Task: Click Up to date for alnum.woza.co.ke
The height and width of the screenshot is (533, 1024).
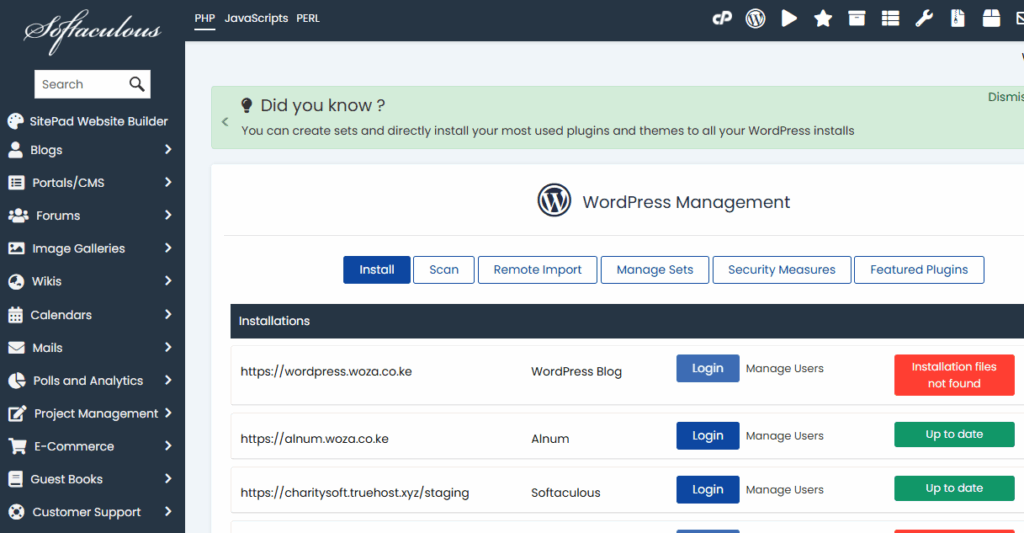Action: tap(954, 434)
